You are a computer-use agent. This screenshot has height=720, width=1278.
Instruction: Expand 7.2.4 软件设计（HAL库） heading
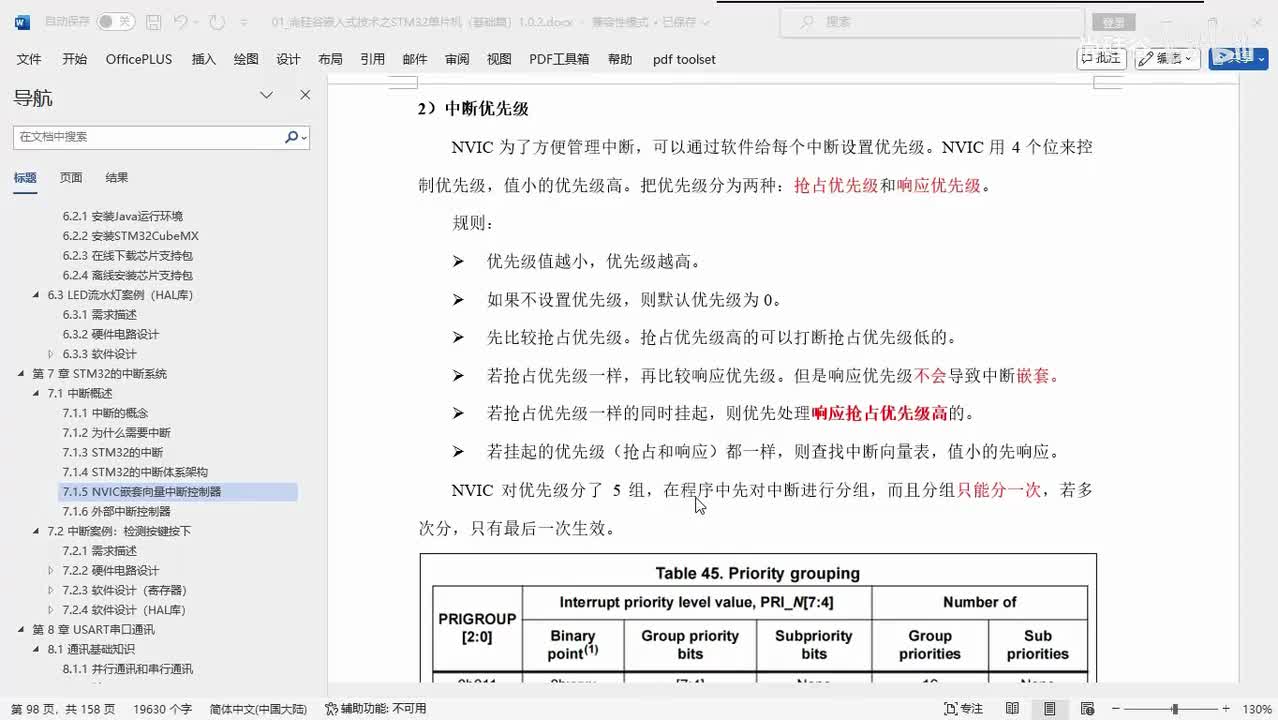[51, 610]
